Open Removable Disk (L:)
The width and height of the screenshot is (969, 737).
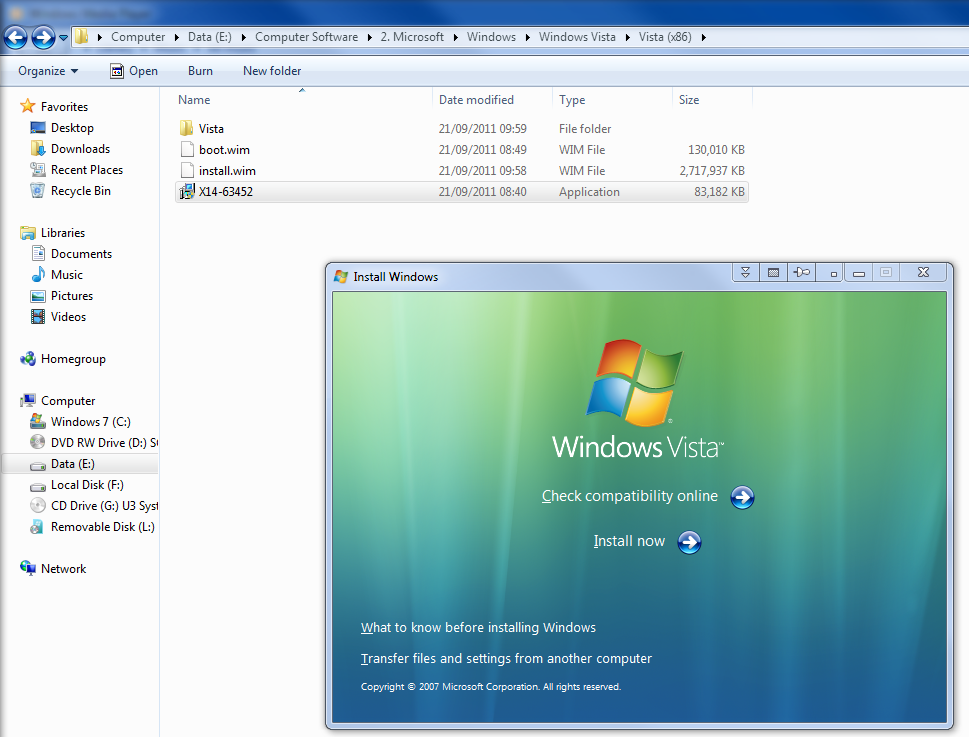pyautogui.click(x=103, y=527)
